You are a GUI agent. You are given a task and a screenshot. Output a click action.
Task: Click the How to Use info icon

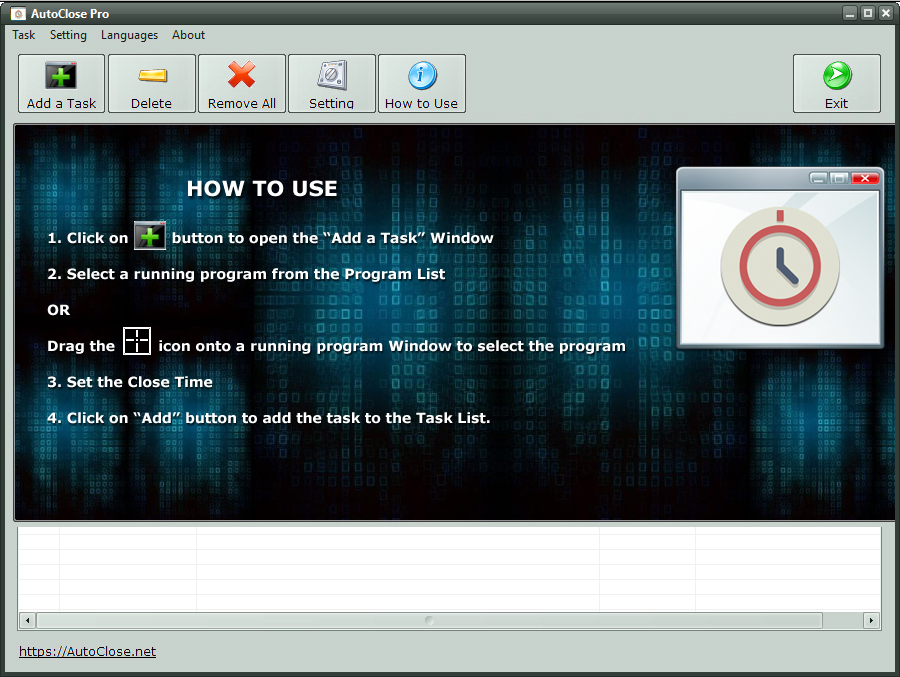point(421,76)
